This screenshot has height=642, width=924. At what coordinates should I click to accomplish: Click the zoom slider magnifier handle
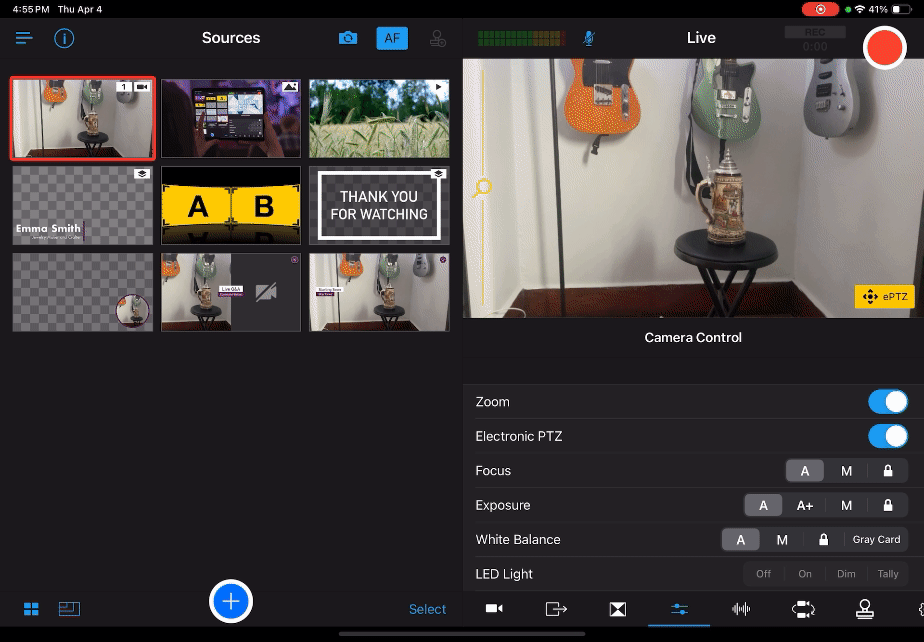tap(483, 188)
